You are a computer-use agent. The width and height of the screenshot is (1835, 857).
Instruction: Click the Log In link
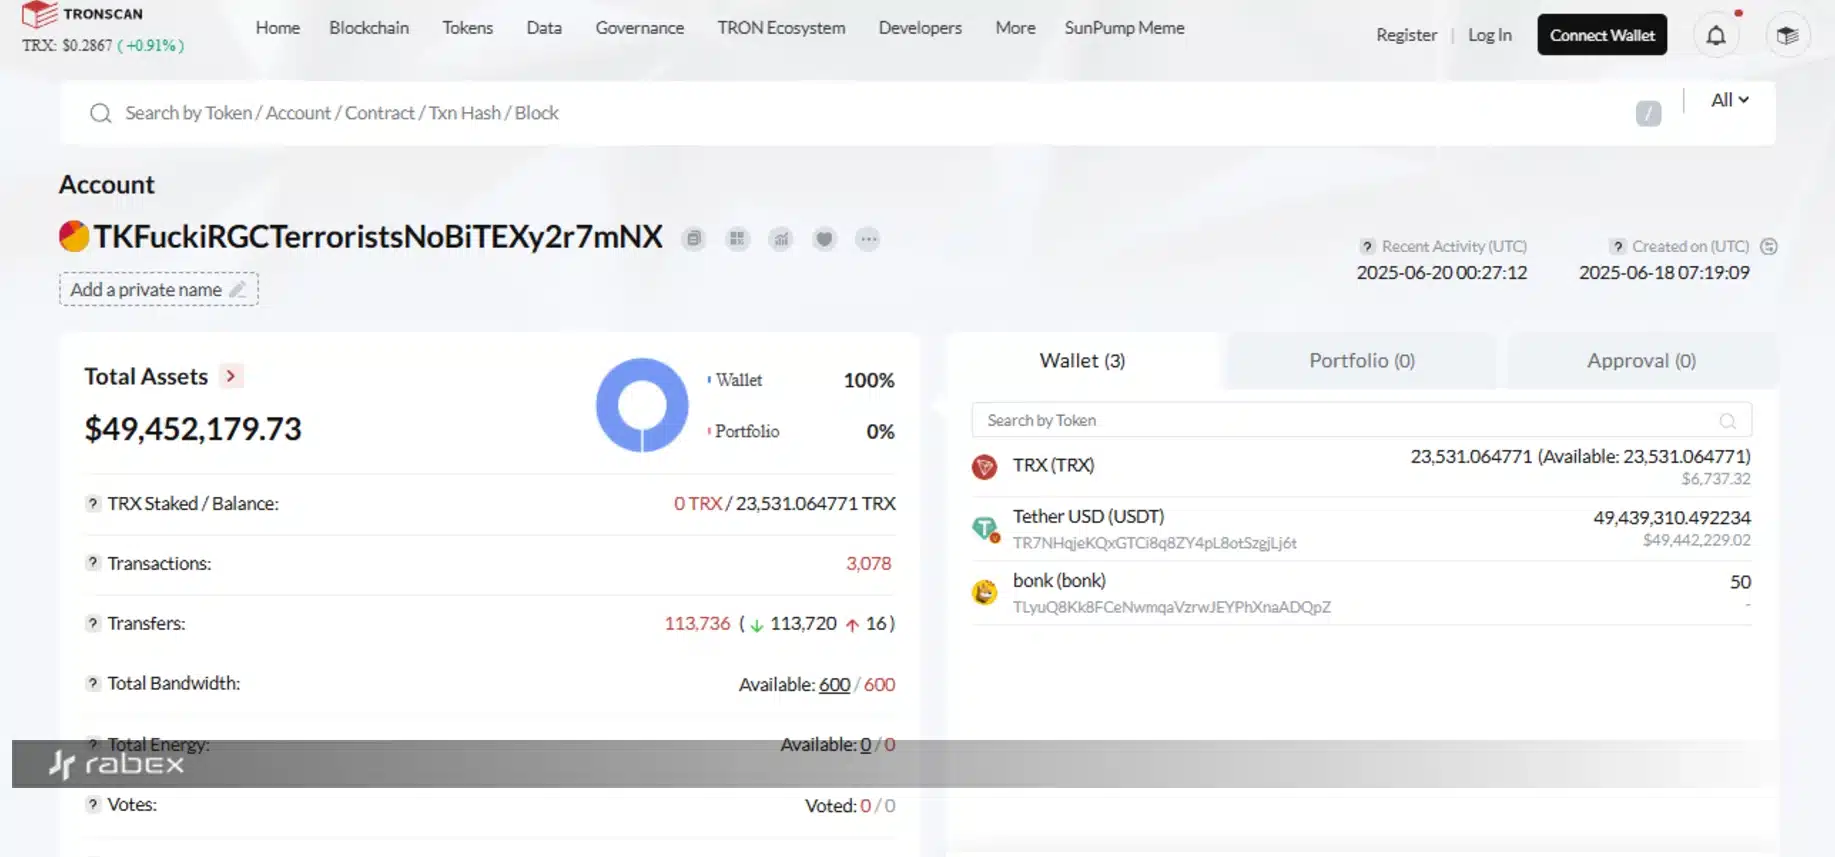(1490, 35)
